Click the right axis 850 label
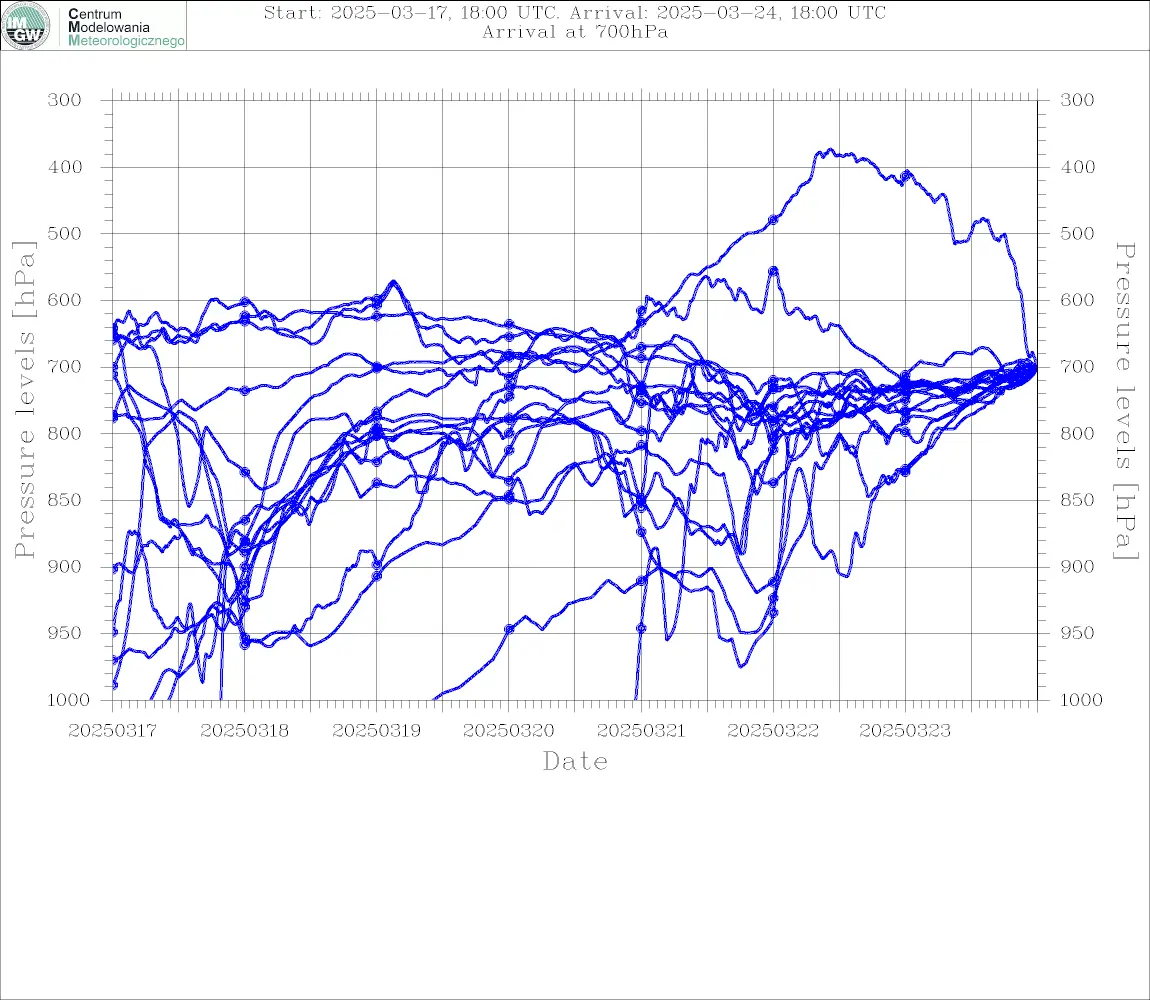The width and height of the screenshot is (1150, 1000). tap(1077, 500)
